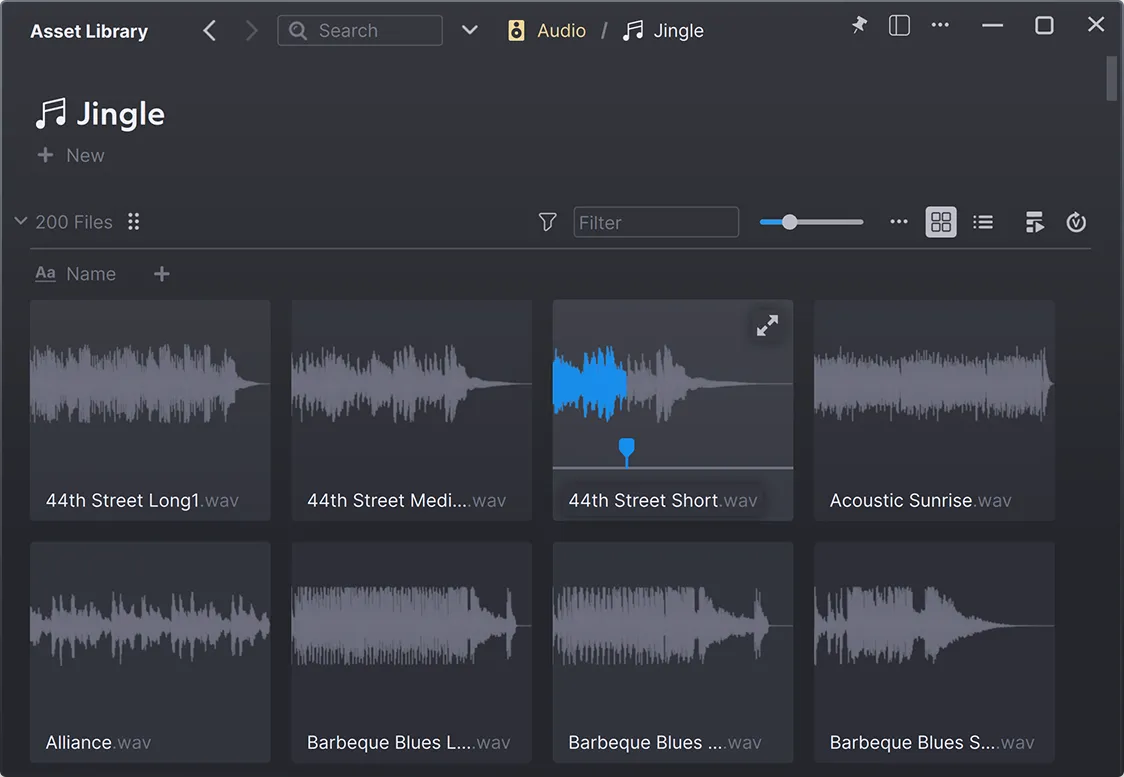Open the title bar more options menu
This screenshot has width=1124, height=777.
(x=940, y=26)
